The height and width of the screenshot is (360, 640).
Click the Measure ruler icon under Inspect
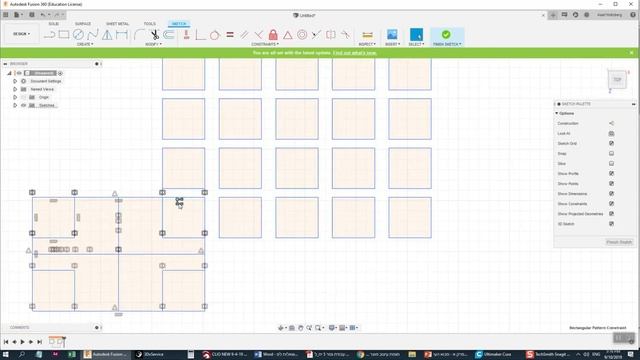coord(367,35)
